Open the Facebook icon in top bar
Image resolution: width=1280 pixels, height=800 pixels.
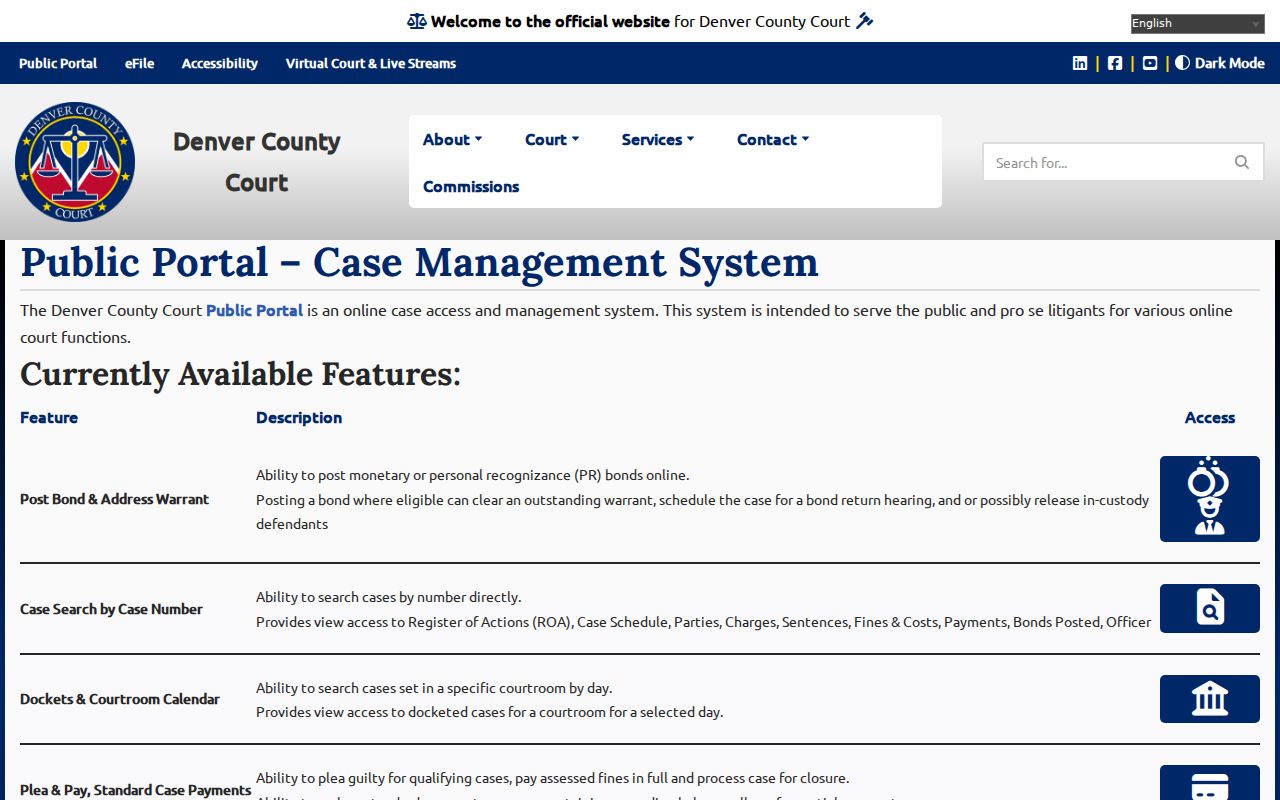pos(1115,63)
